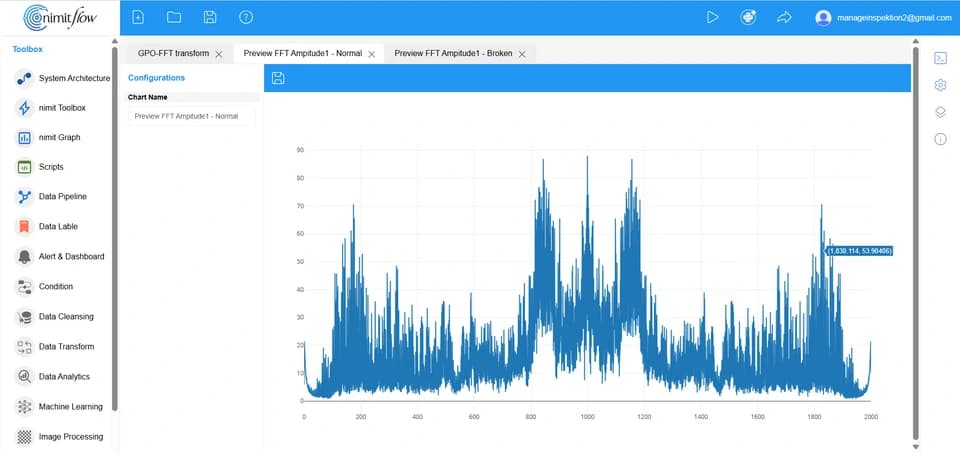Click the Toolbox panel scrollbar

tap(114, 228)
